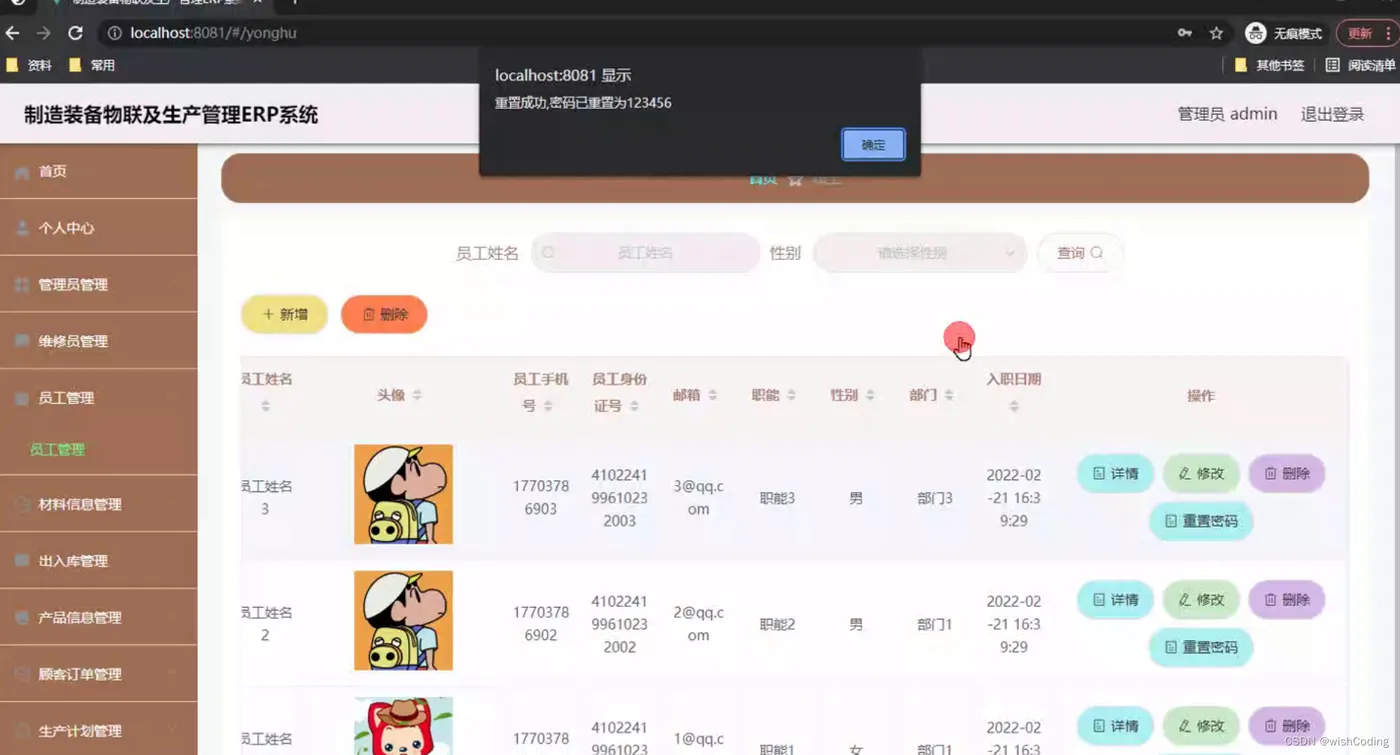Open the 阅读清单 reading list
Image resolution: width=1400 pixels, height=755 pixels.
[x=1360, y=65]
